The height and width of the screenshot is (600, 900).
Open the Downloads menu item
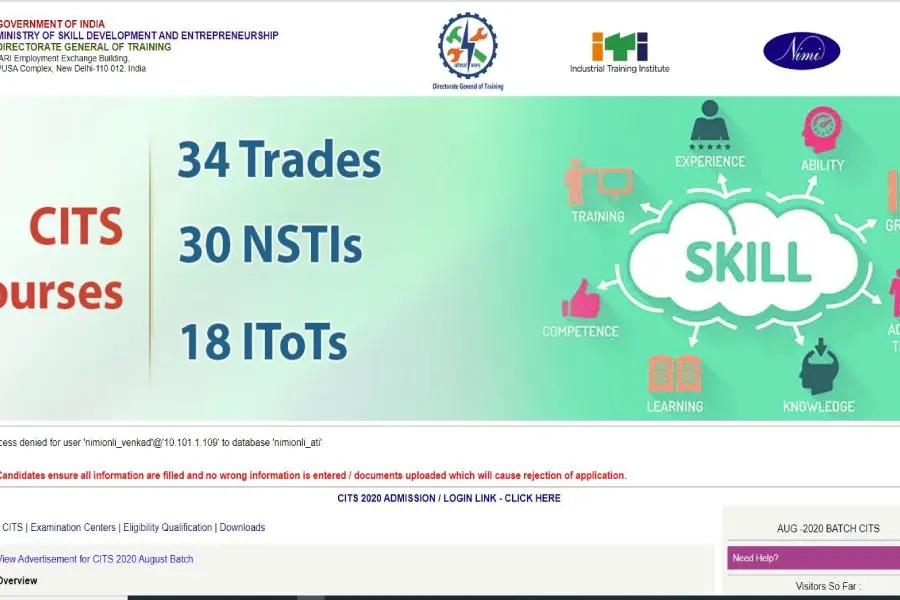click(x=242, y=527)
